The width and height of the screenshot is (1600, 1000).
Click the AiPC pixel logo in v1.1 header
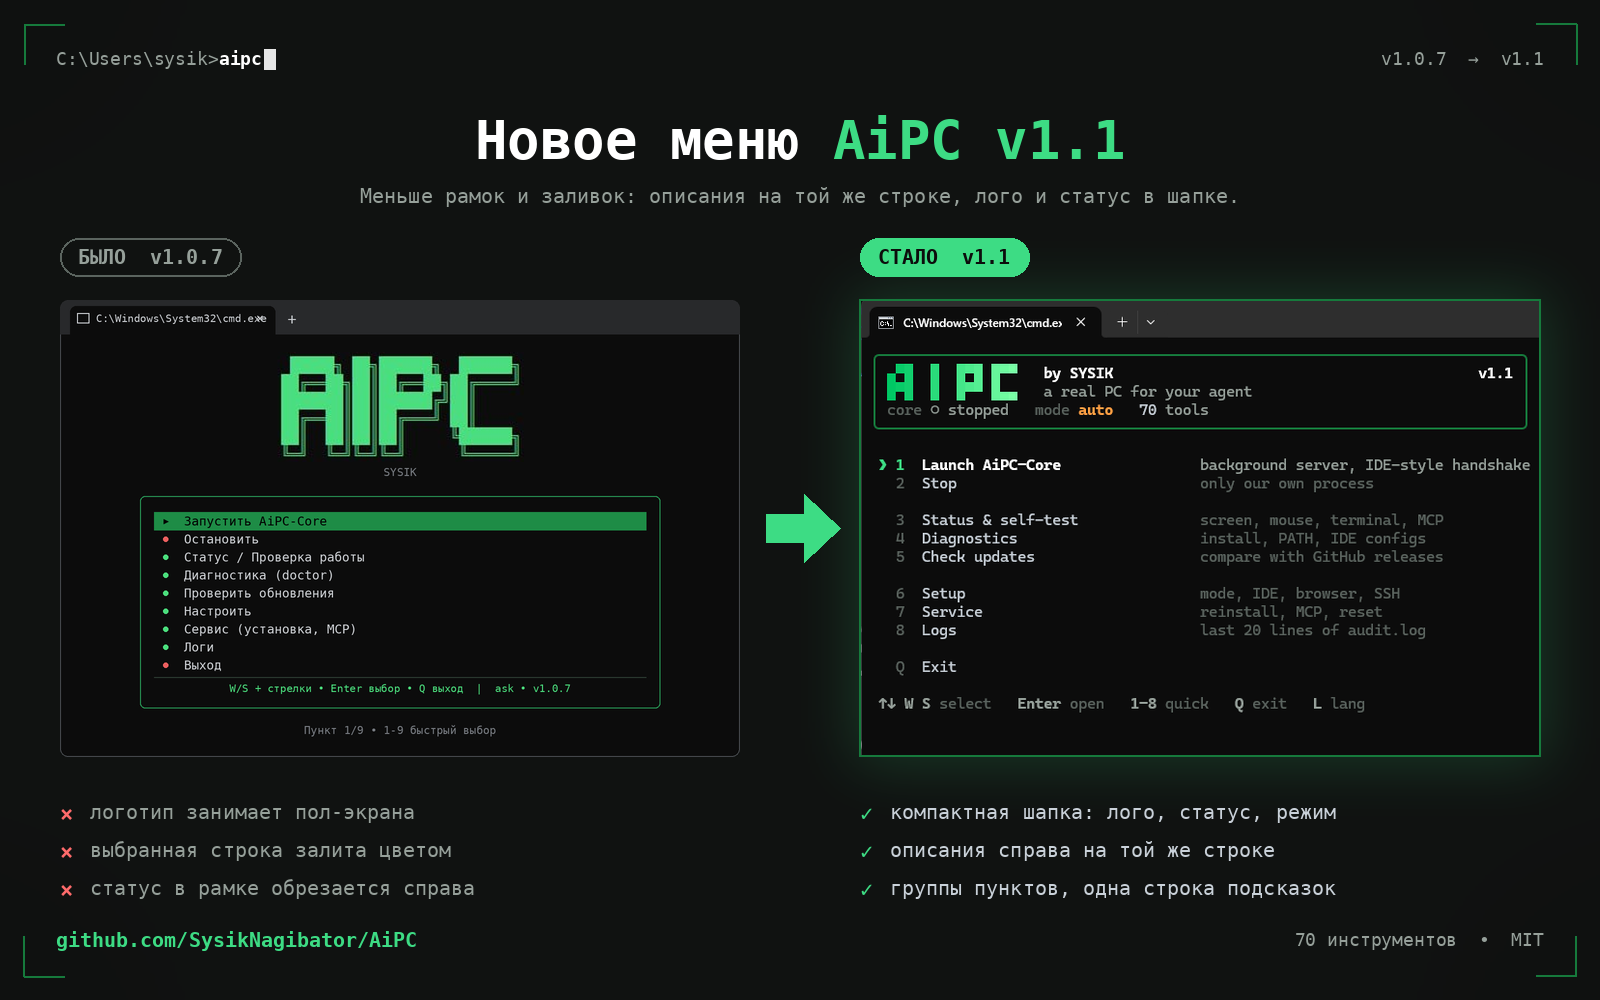(x=952, y=382)
